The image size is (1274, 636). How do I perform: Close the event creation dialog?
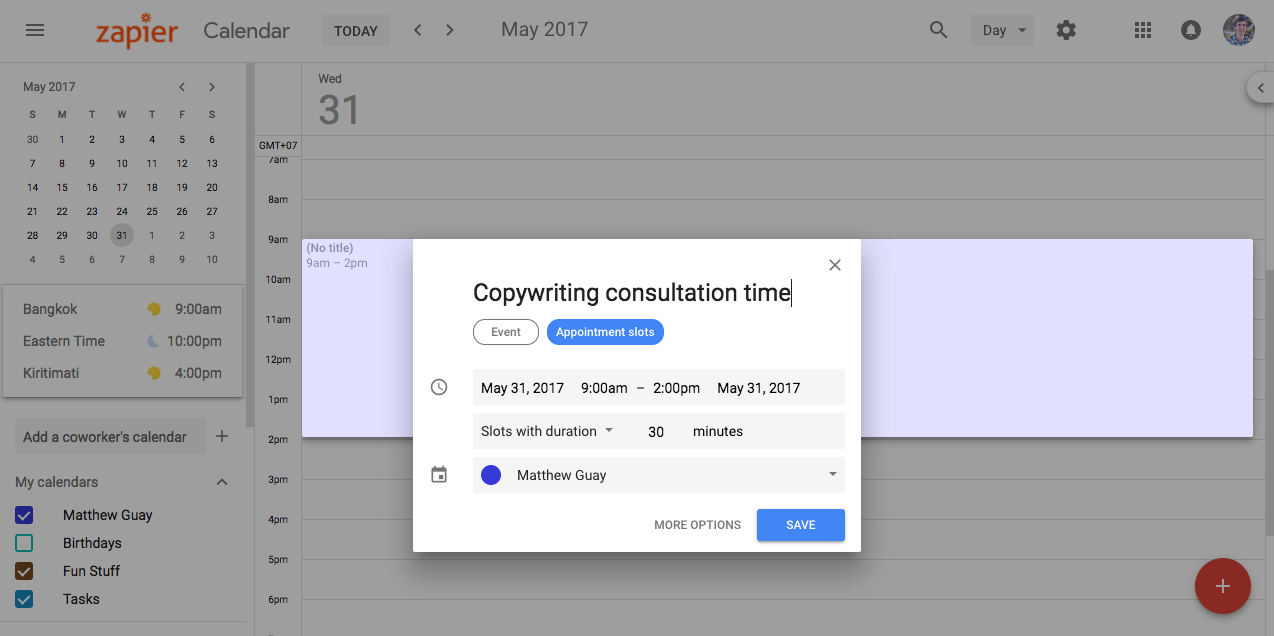coord(835,265)
